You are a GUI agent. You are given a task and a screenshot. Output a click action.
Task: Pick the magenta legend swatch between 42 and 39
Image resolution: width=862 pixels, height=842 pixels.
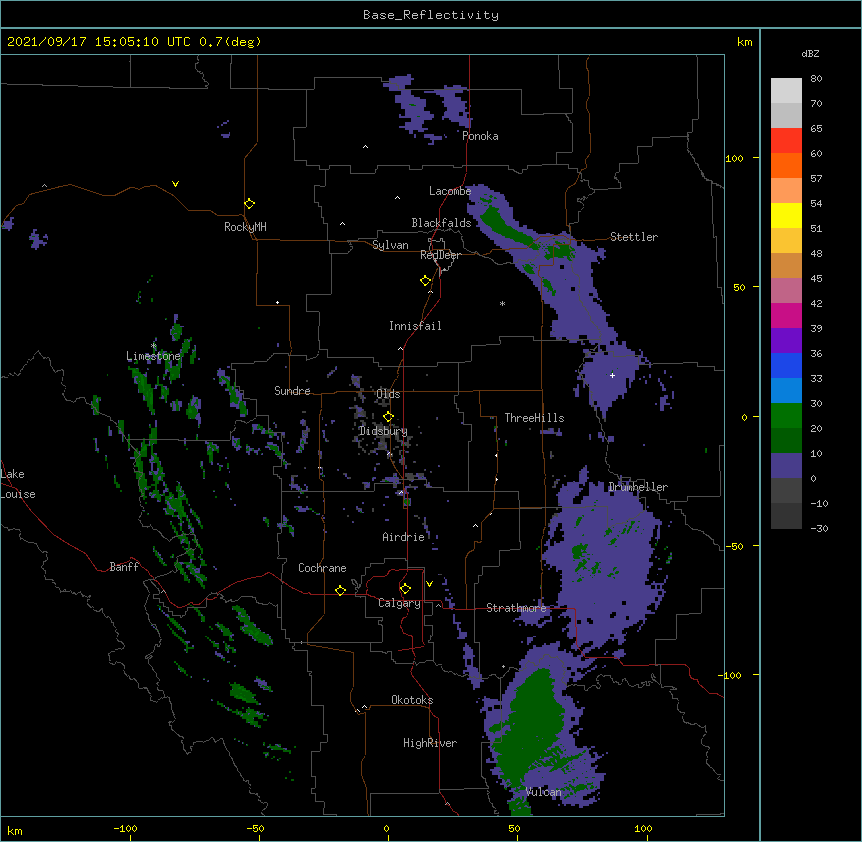[x=786, y=315]
